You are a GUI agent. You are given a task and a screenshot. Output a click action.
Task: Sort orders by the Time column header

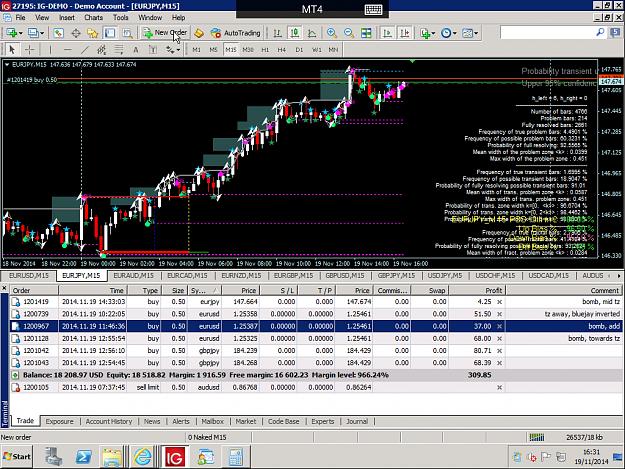(93, 290)
